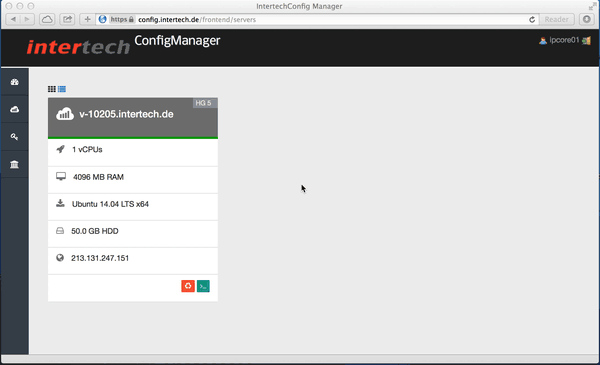600x365 pixels.
Task: Select the 1 vCPUs text
Action: (87, 150)
